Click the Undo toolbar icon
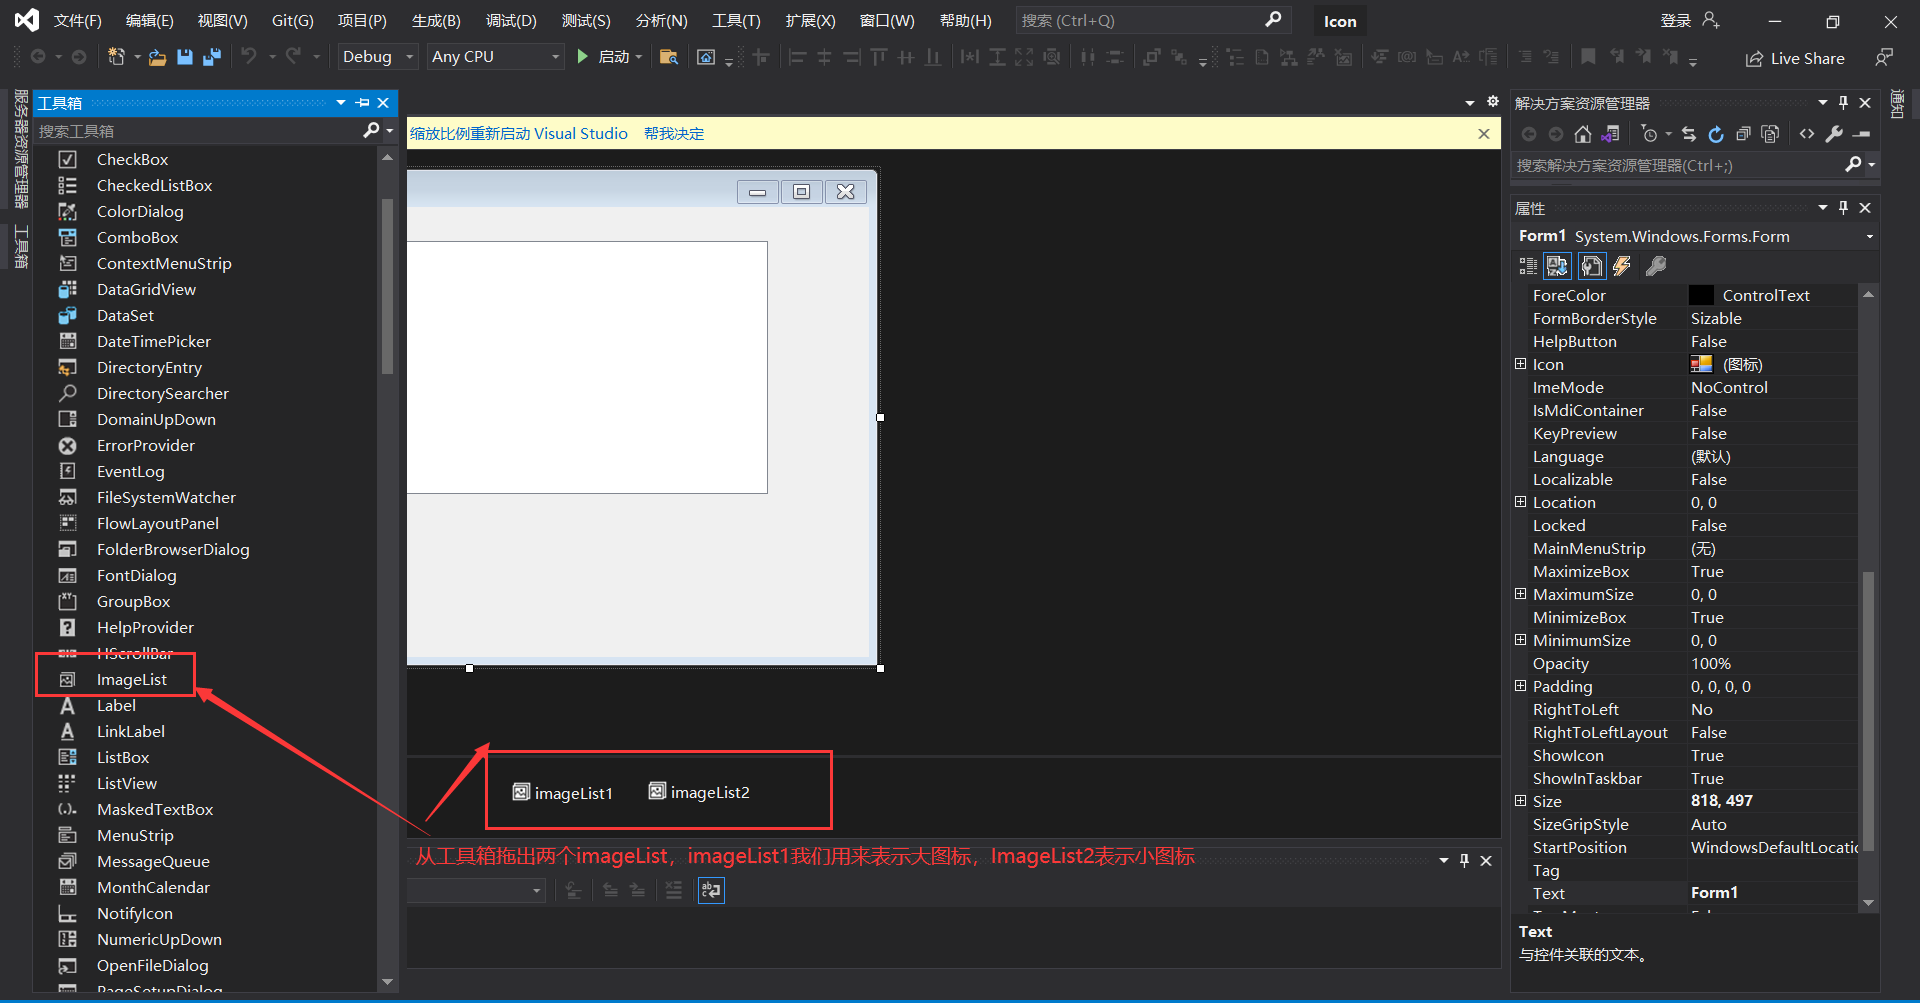The width and height of the screenshot is (1920, 1003). [x=249, y=57]
